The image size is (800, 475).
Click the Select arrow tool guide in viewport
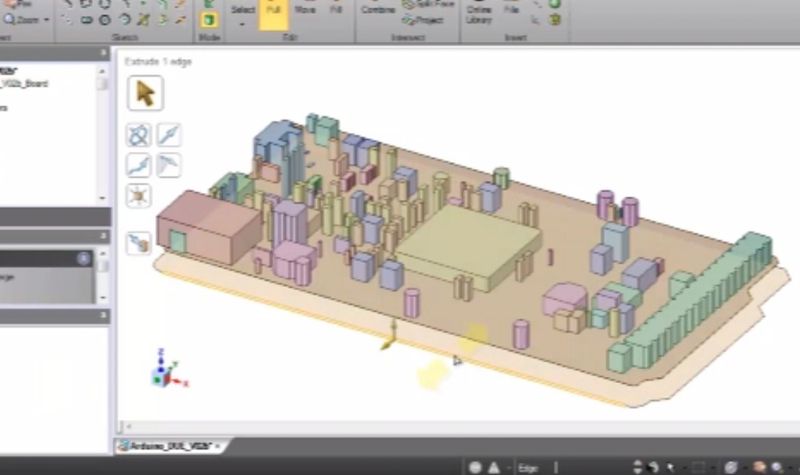coord(145,93)
